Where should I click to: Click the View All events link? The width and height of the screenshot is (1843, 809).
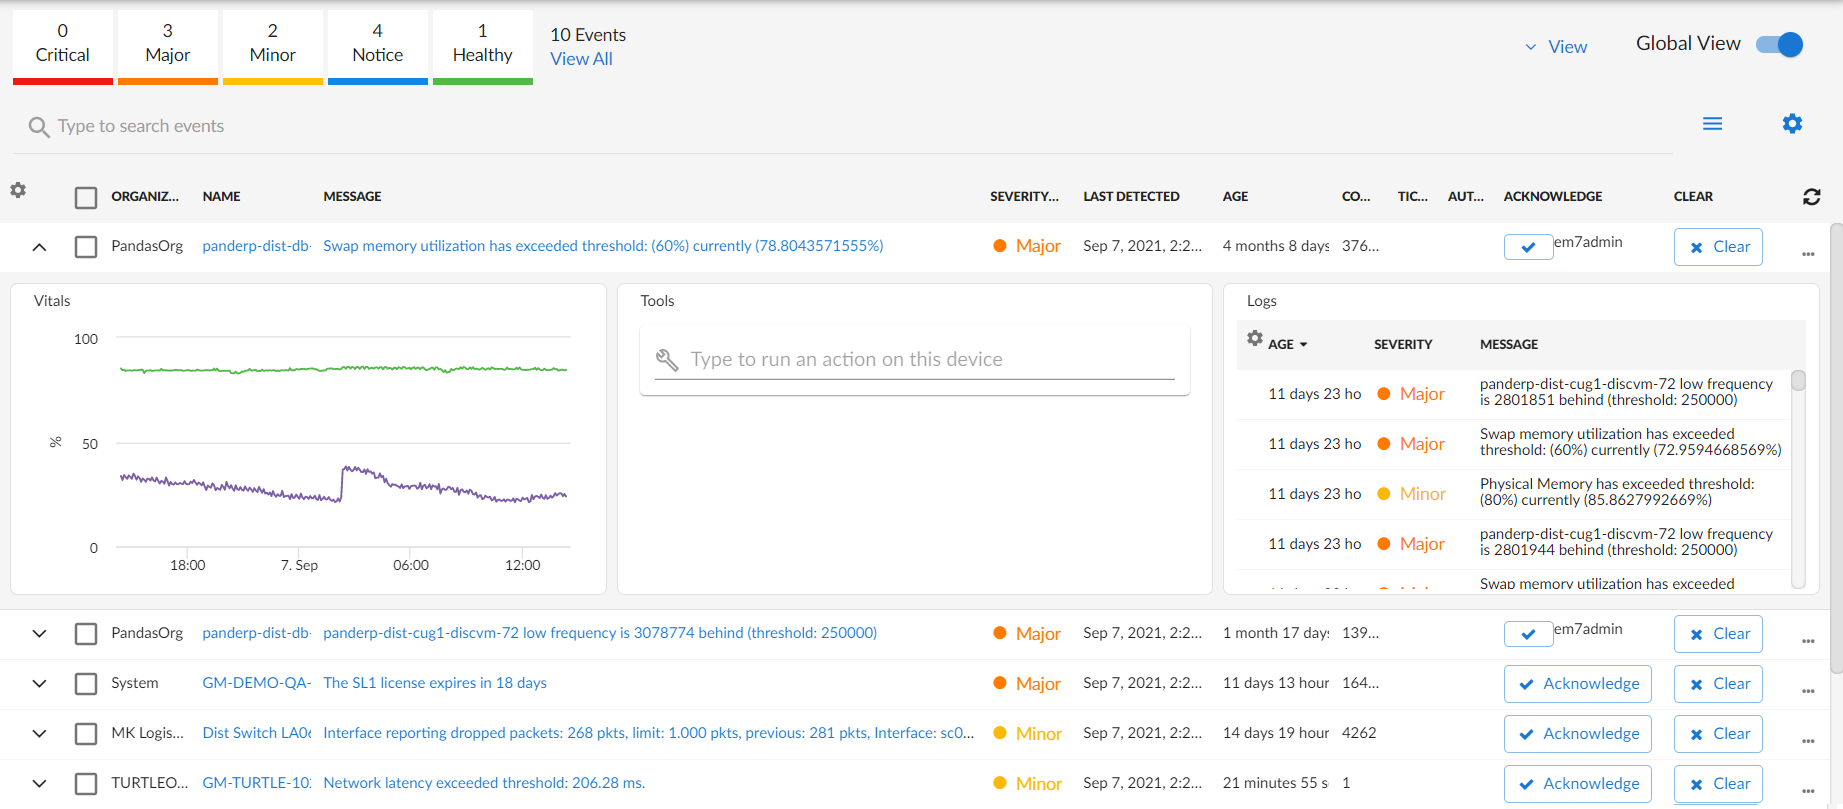[x=581, y=59]
